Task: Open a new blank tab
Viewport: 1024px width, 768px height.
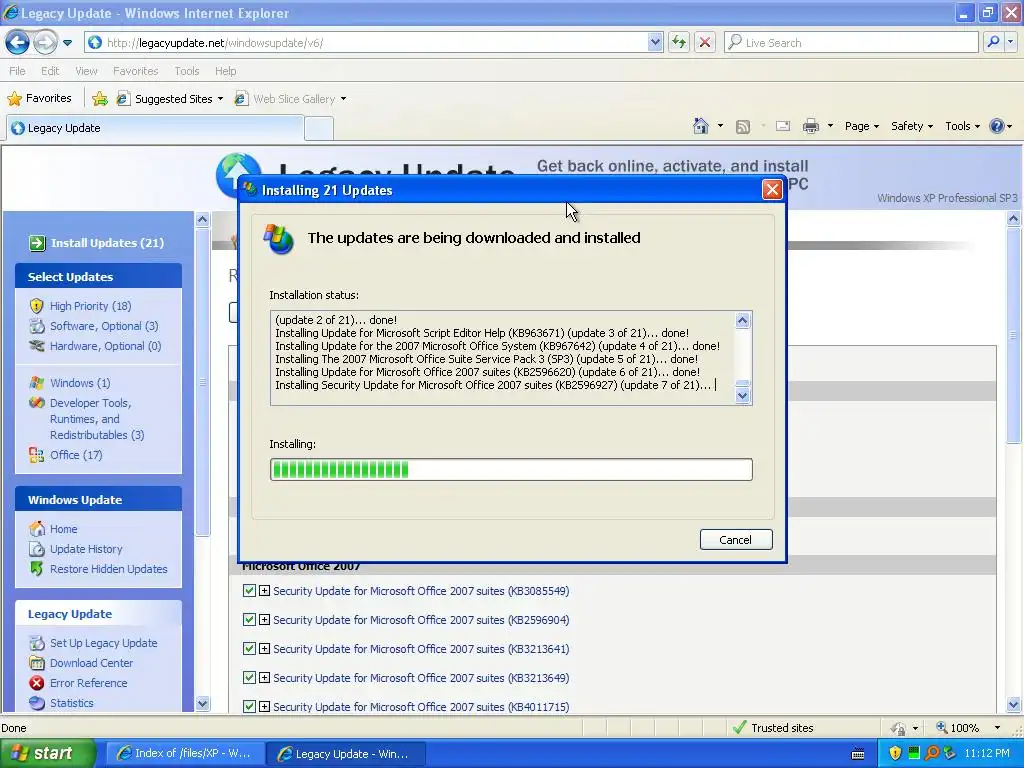Action: click(x=319, y=129)
